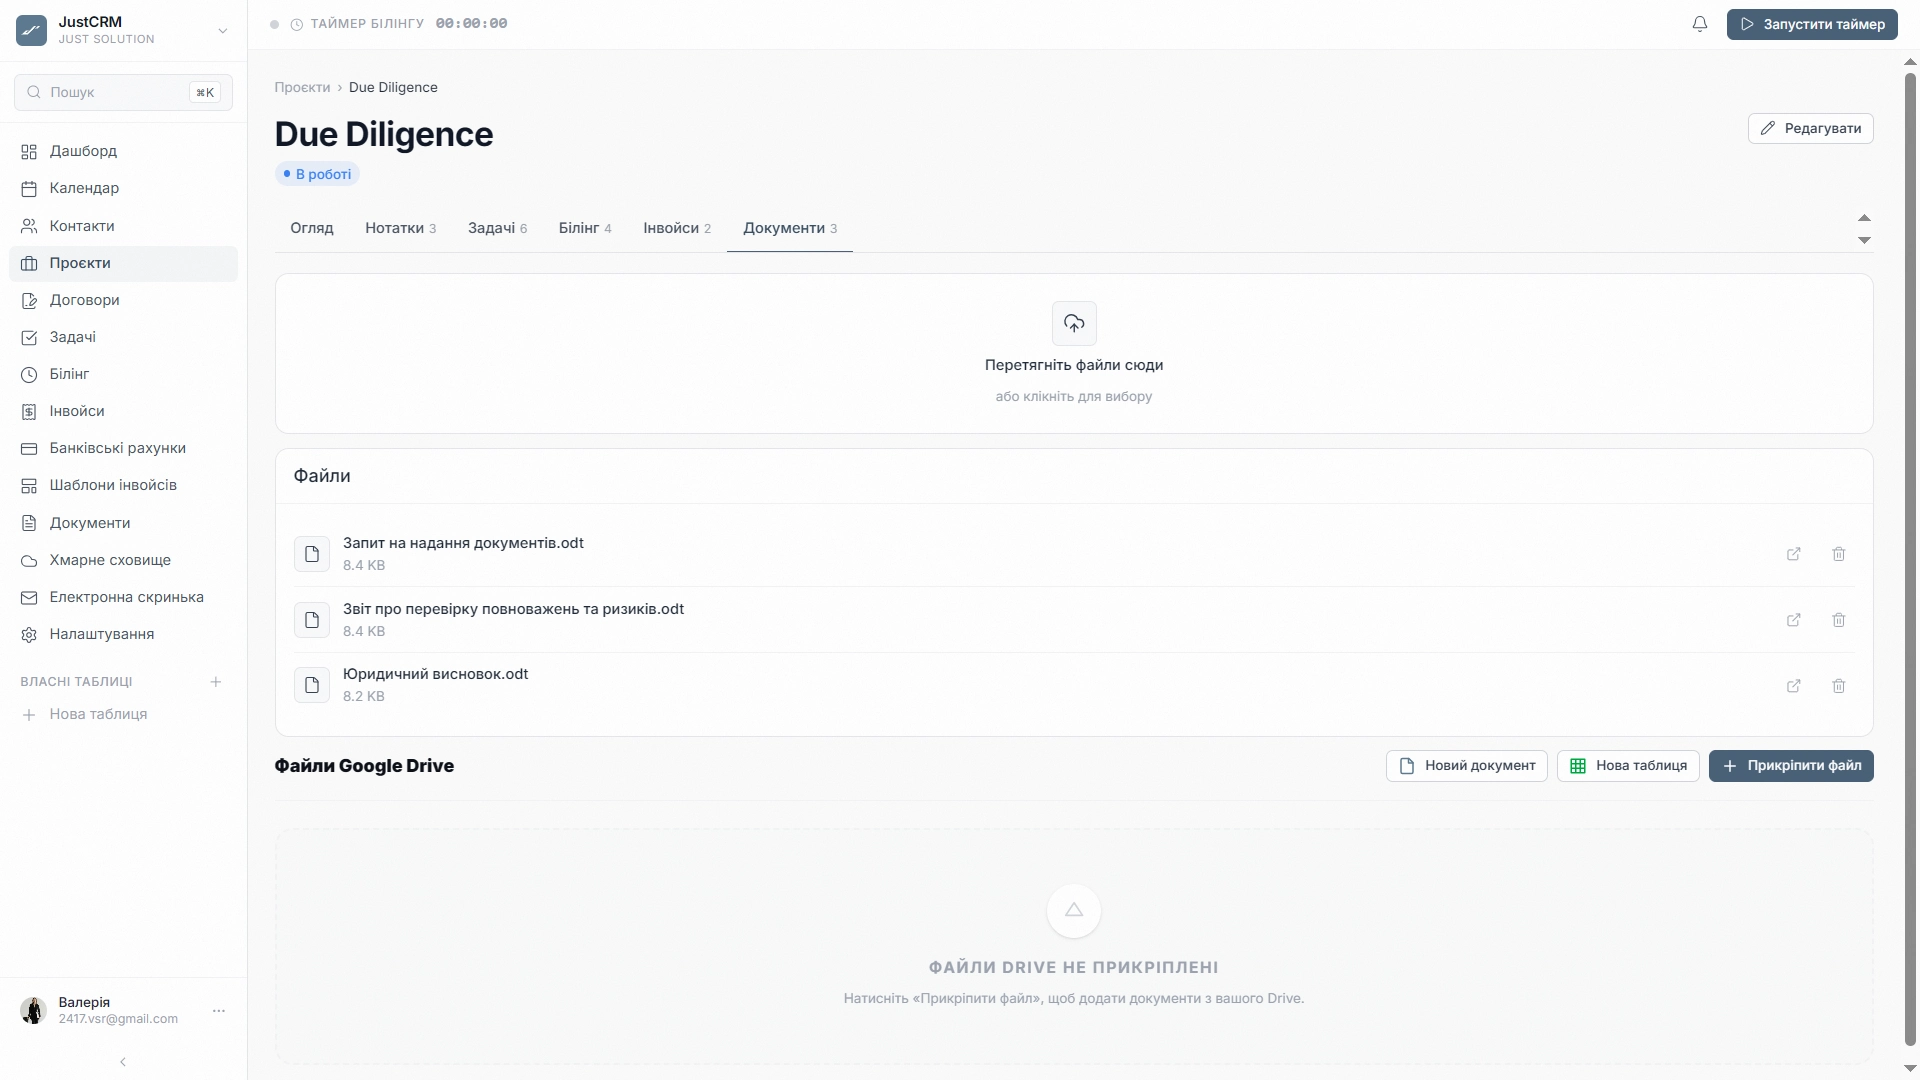Click the billing timer clock icon
Screen dimensions: 1920x1080
click(297, 24)
